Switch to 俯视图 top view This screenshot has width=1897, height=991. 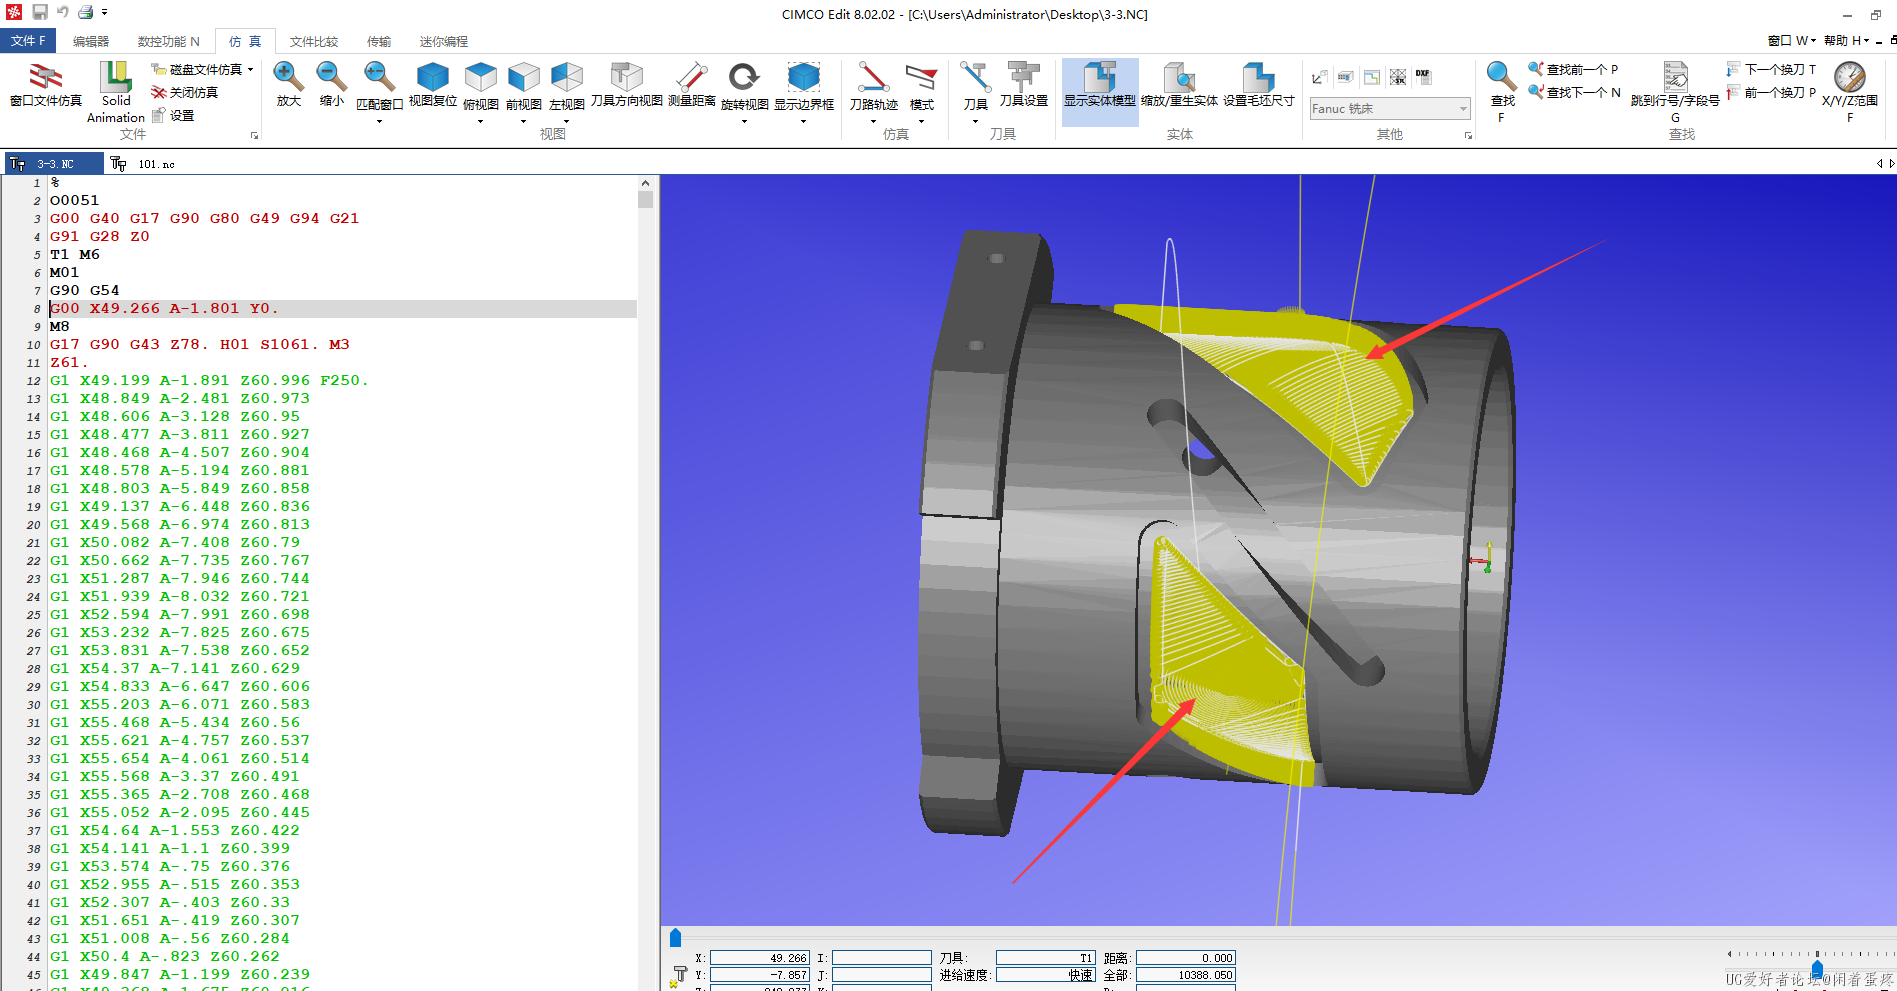(481, 86)
